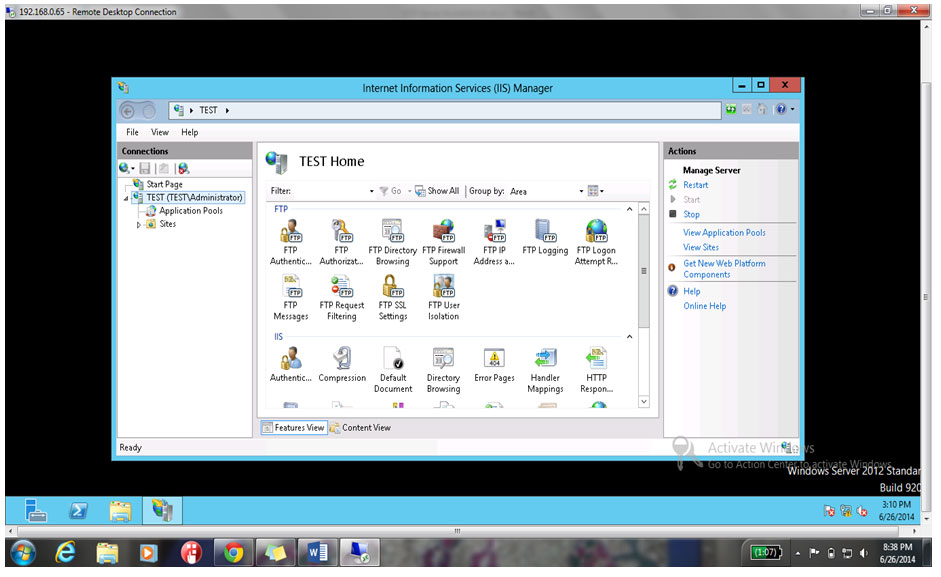
Task: Open Internet Explorer from the host taskbar
Action: [65, 552]
